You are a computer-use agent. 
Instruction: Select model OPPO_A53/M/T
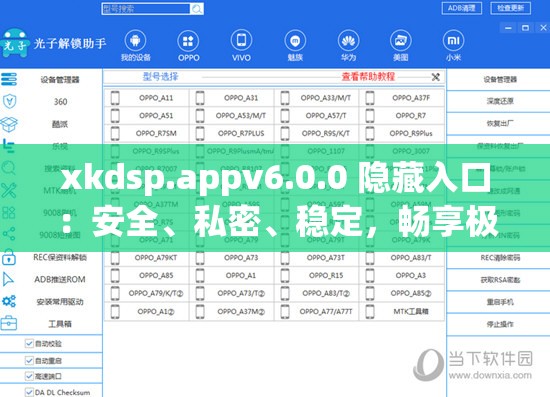(x=241, y=115)
